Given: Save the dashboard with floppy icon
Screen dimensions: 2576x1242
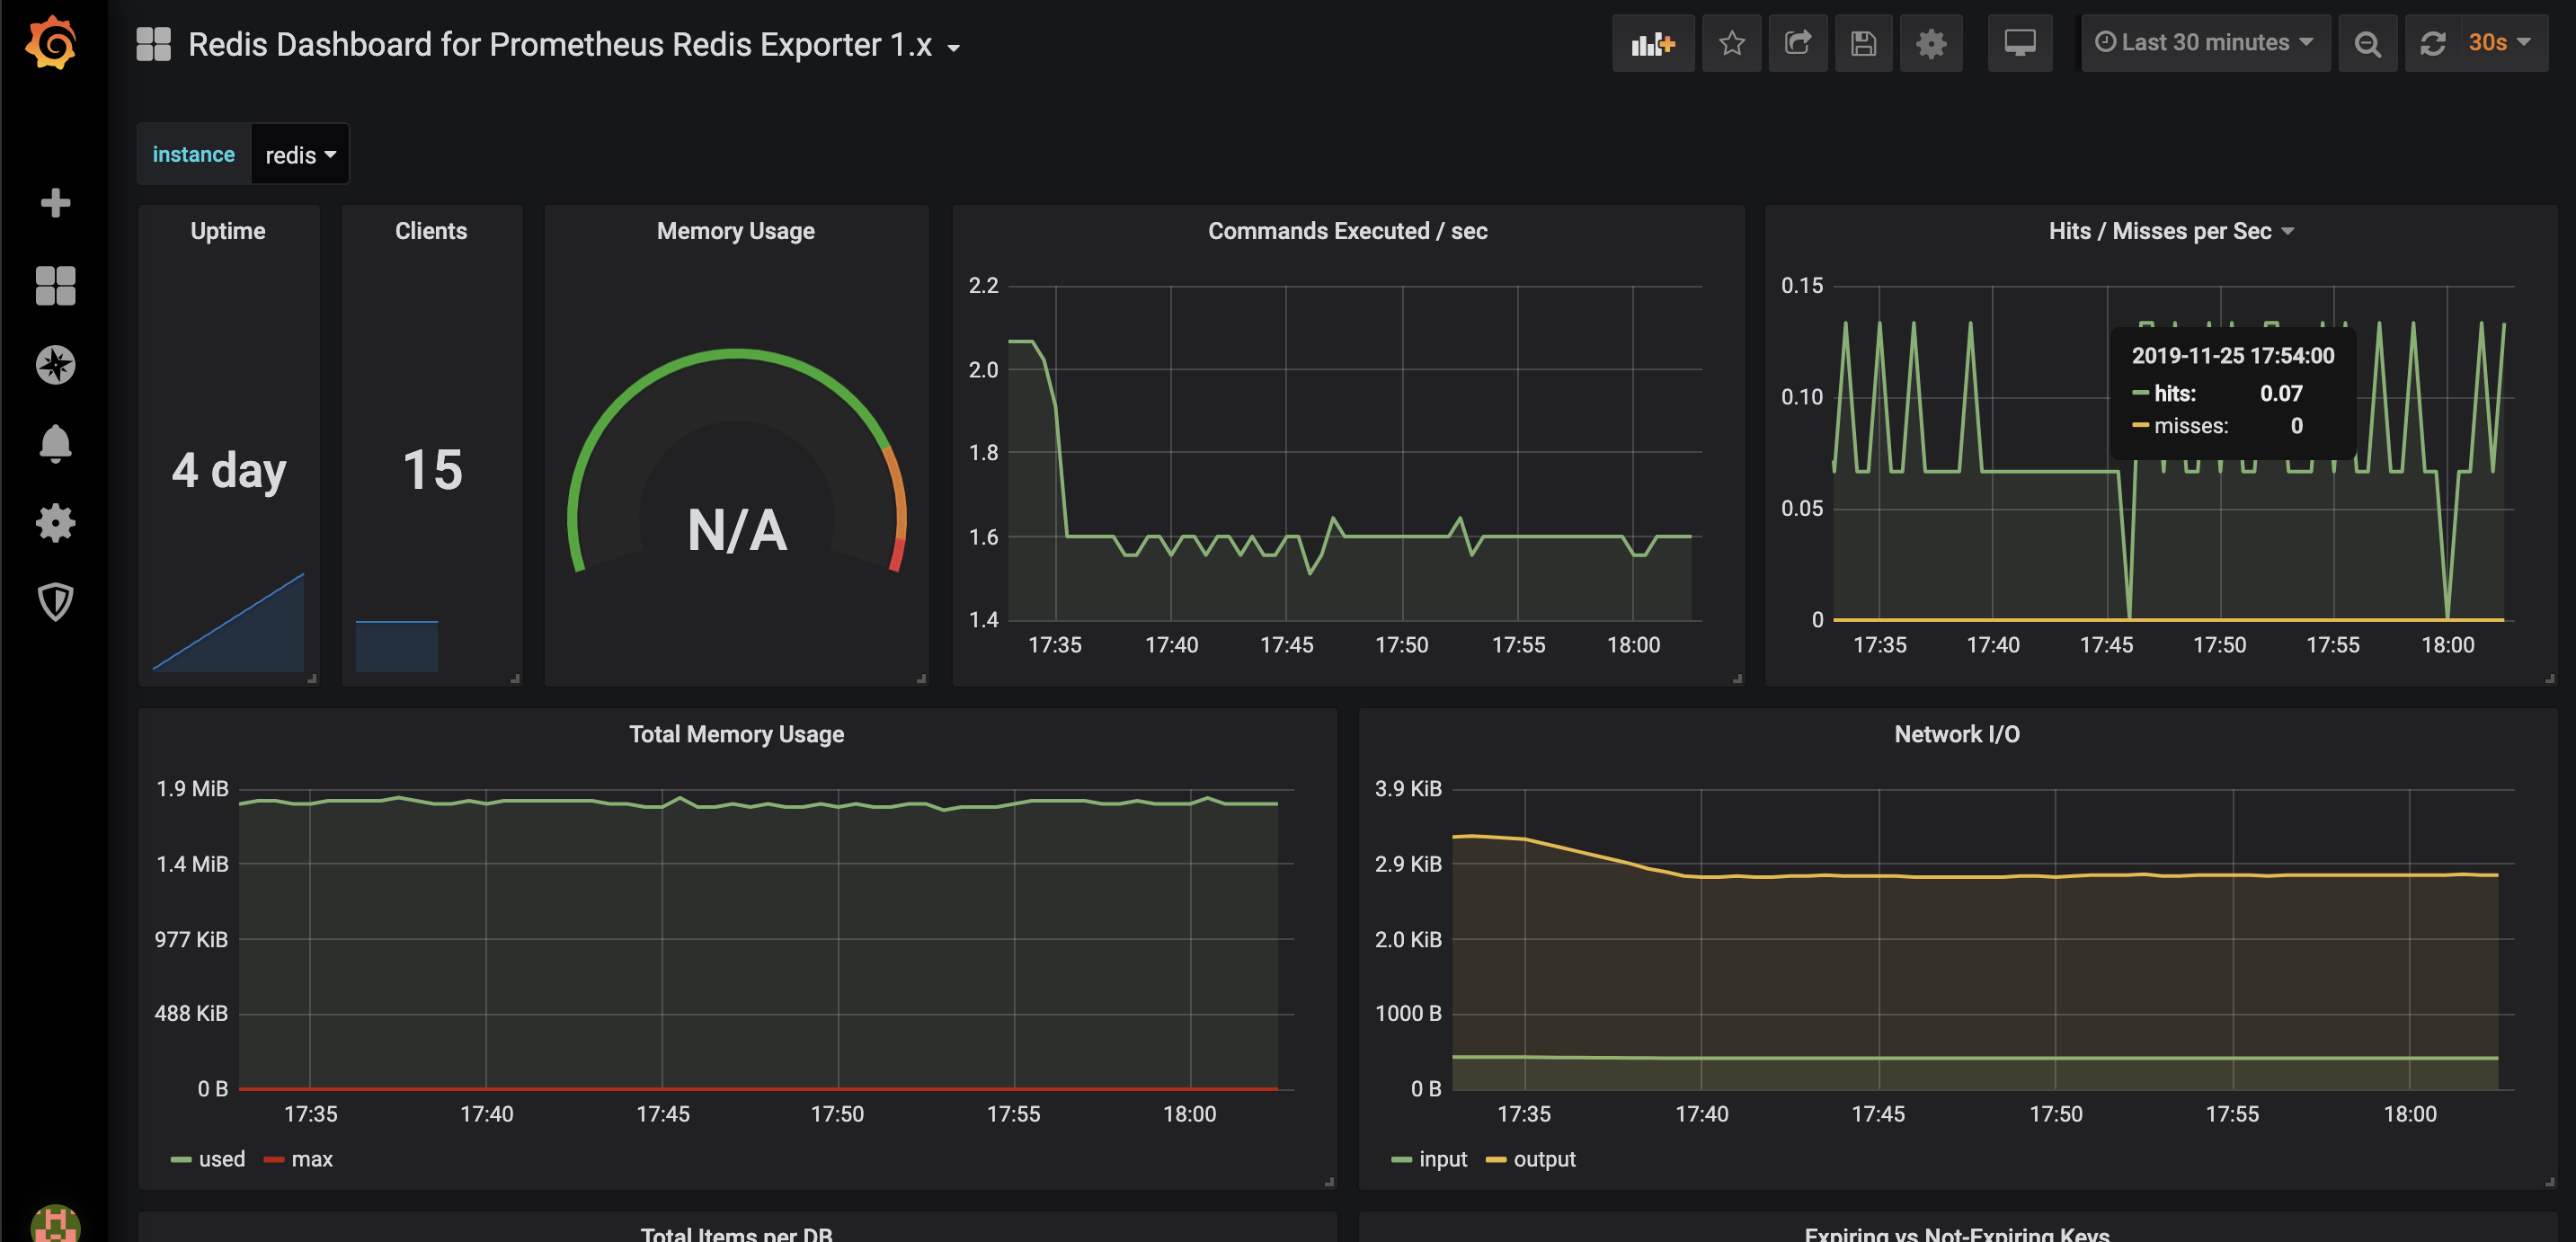Looking at the screenshot, I should [x=1863, y=43].
